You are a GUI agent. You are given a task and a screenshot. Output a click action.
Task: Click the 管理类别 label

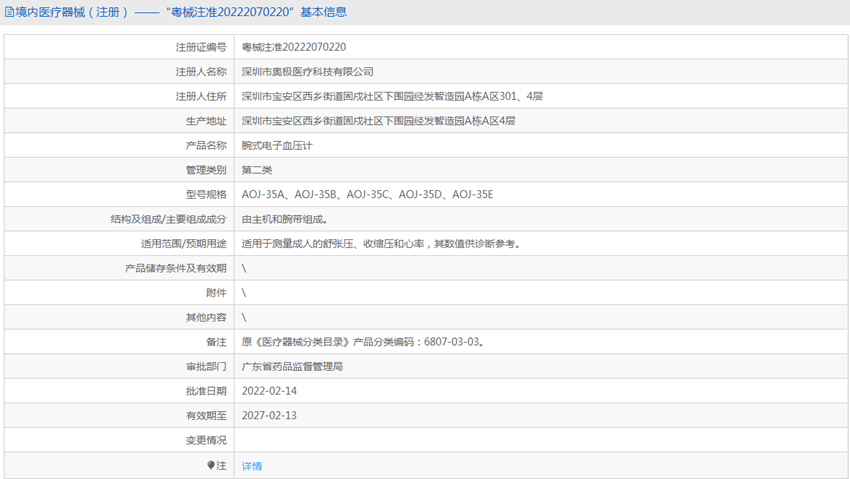pos(206,170)
